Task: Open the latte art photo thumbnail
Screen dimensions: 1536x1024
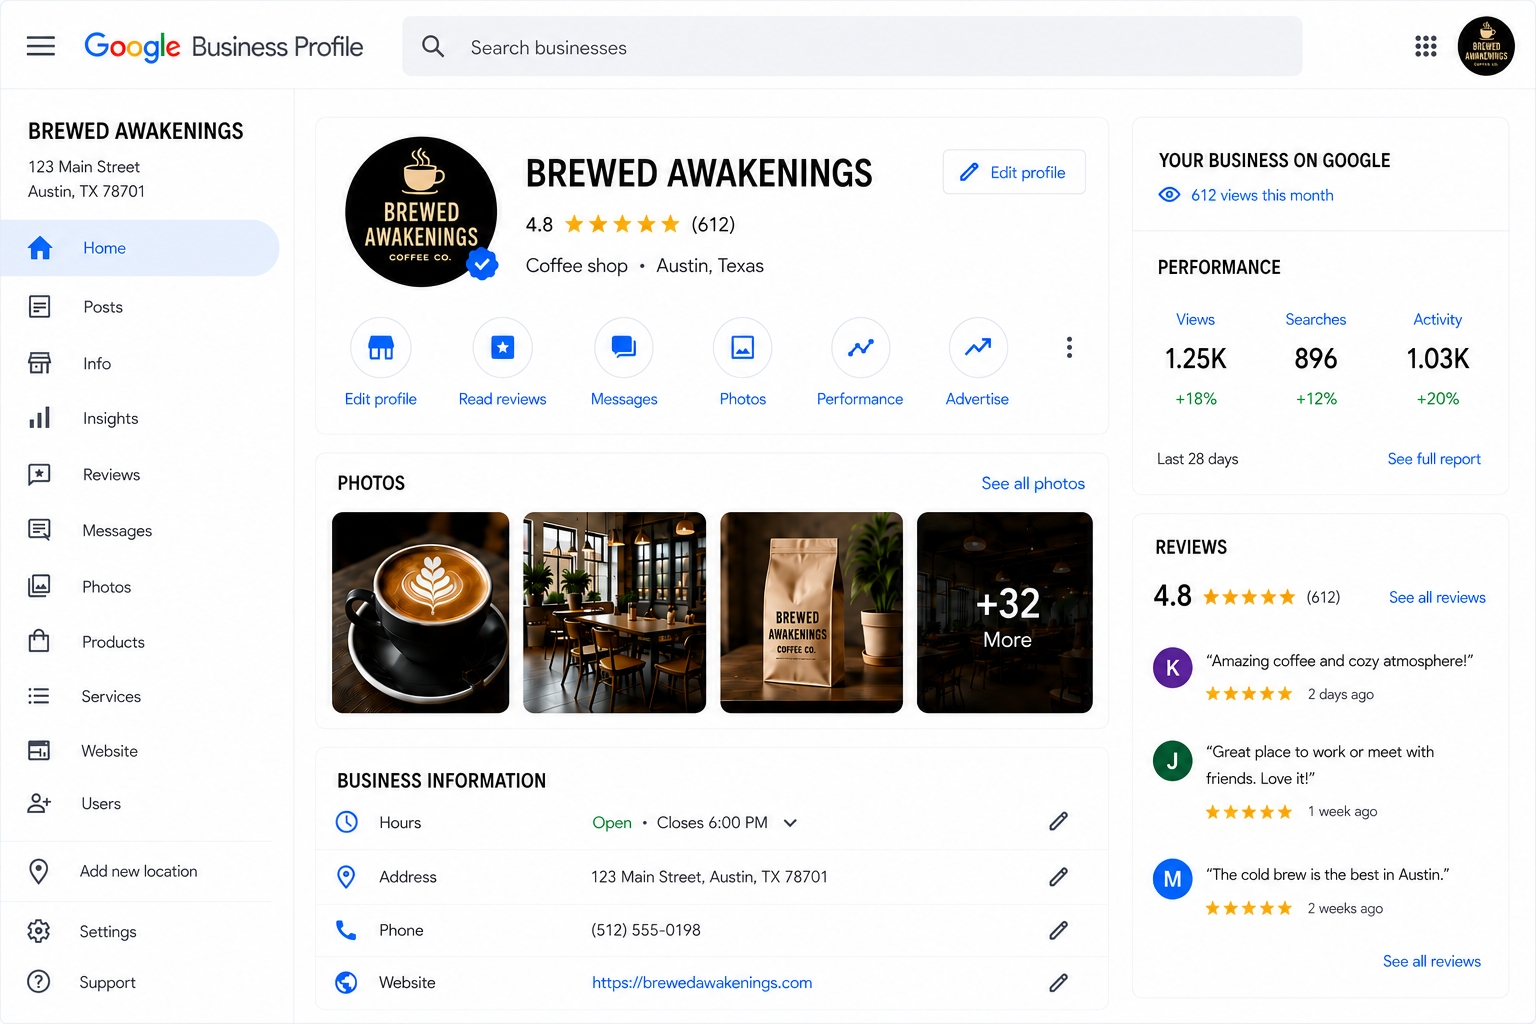Action: tap(420, 612)
